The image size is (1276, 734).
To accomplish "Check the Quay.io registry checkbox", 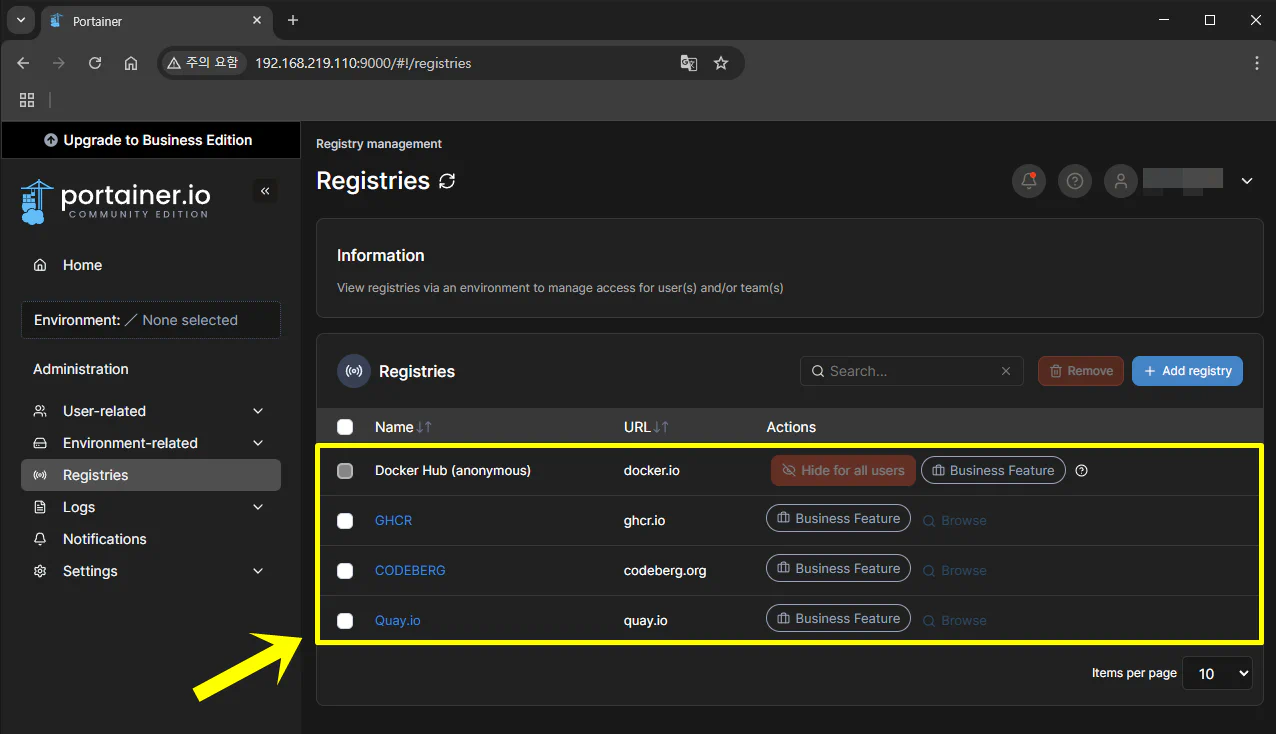I will pyautogui.click(x=345, y=621).
